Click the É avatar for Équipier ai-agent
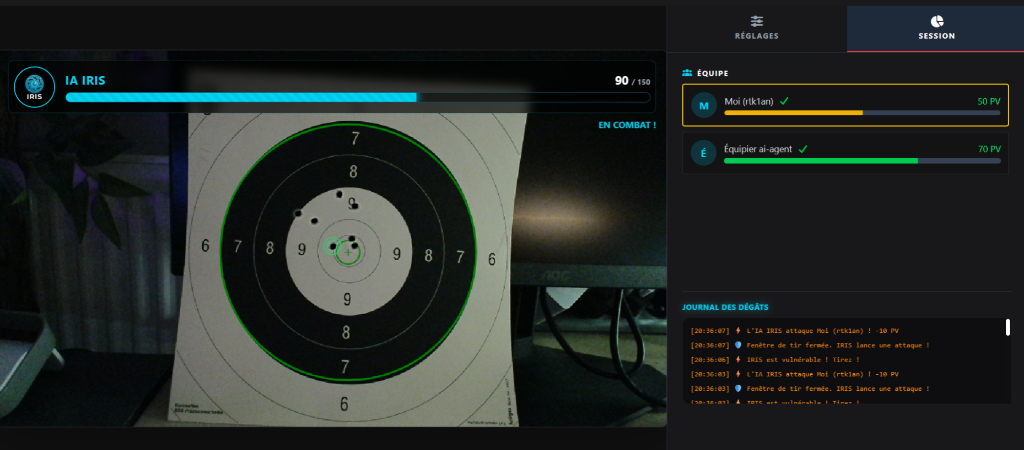Image resolution: width=1024 pixels, height=450 pixels. (703, 153)
